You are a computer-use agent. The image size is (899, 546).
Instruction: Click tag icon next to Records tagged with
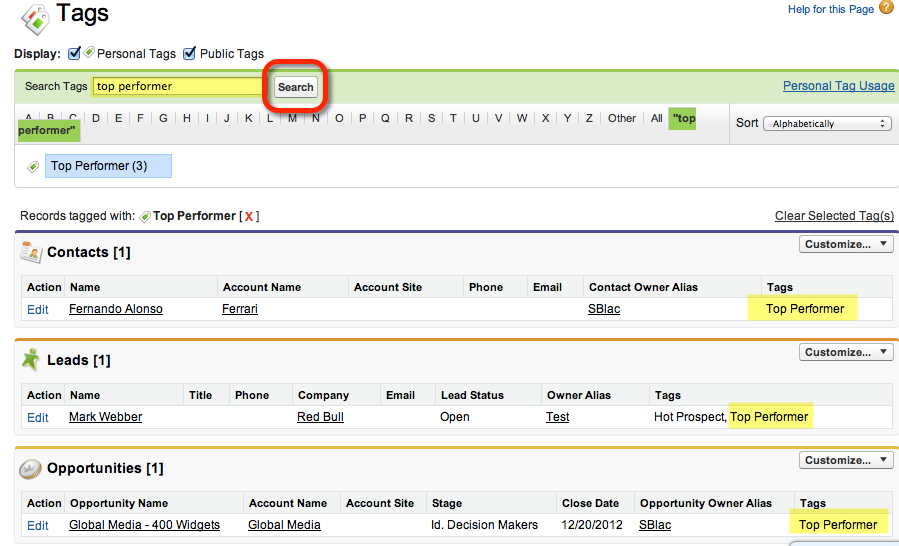tap(145, 216)
